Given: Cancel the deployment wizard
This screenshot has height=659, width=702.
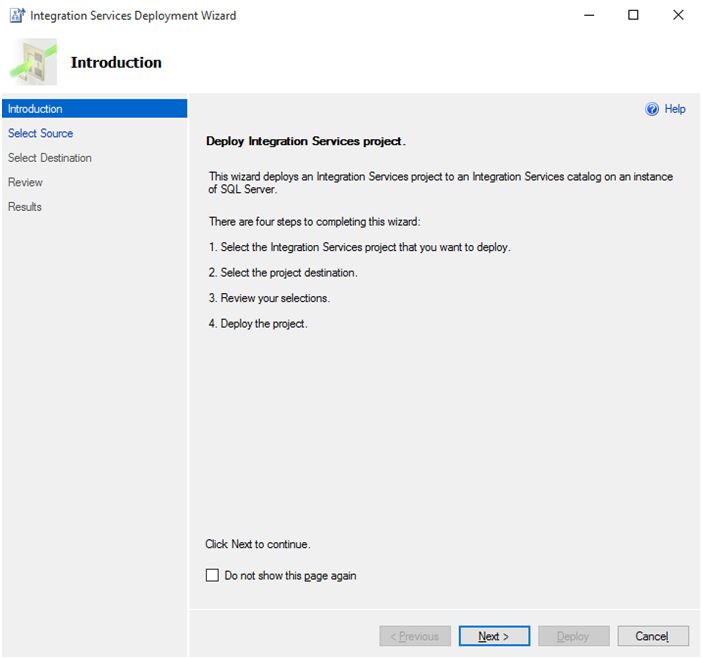Looking at the screenshot, I should click(x=653, y=636).
